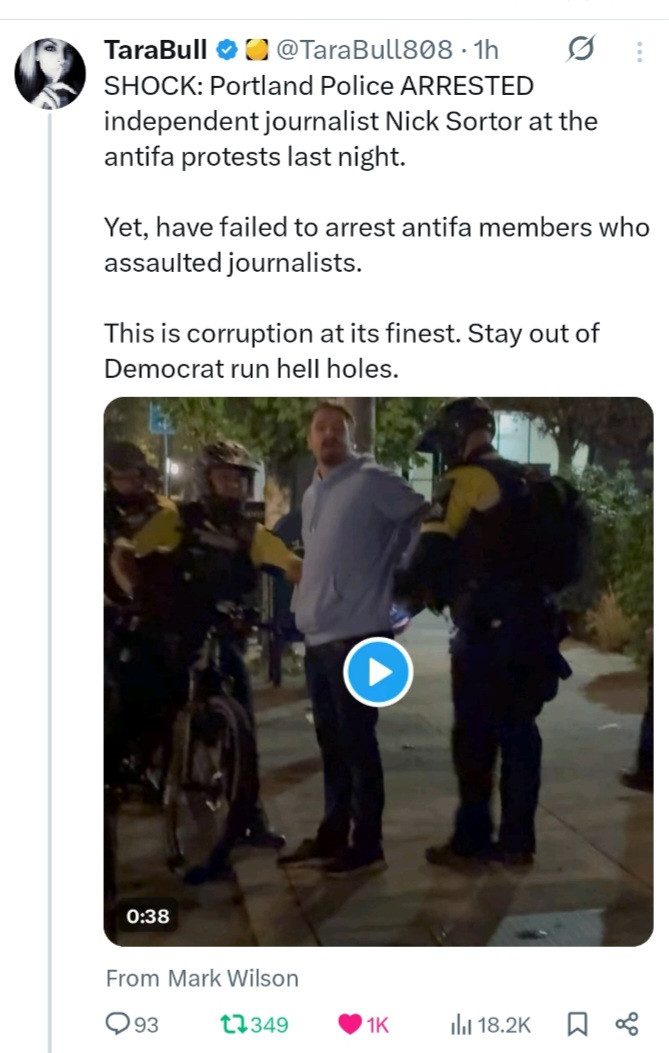Screen dimensions: 669x1053
Task: Click the 'Democrat run hell holes' sentence
Action: 251,368
